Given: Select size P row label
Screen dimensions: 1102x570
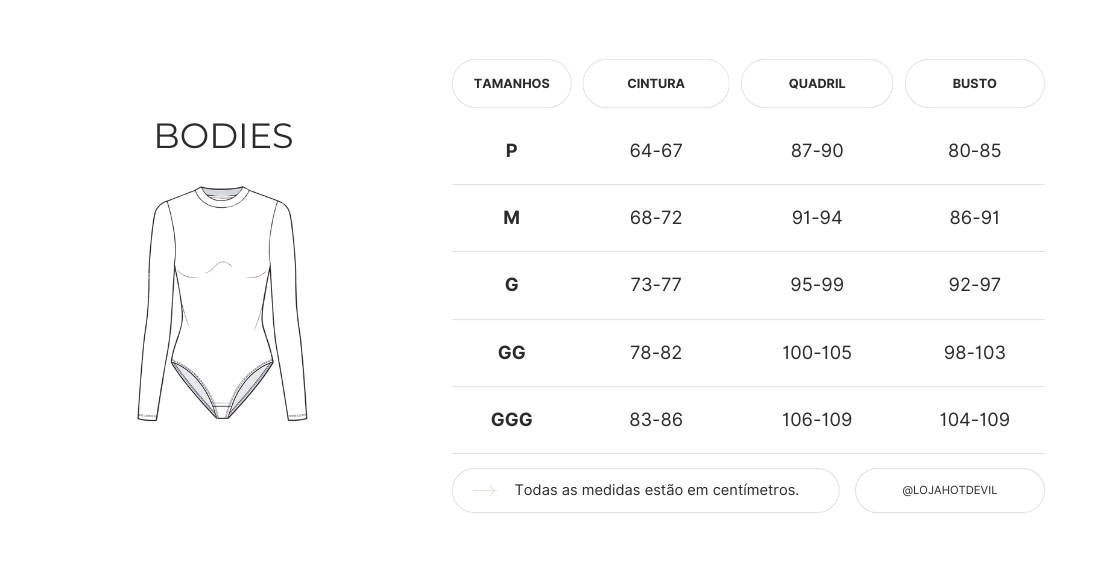Looking at the screenshot, I should point(511,151).
